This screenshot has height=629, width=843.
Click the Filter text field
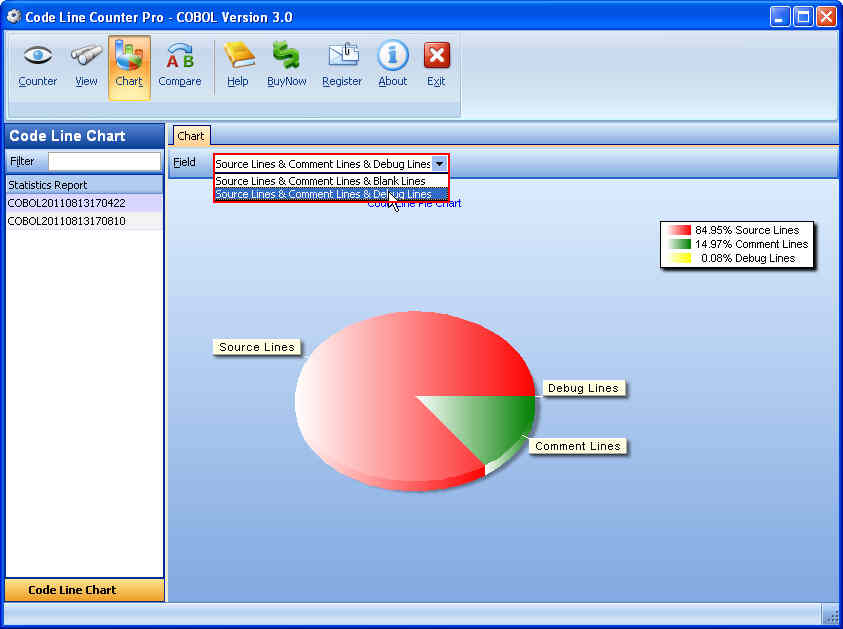tap(104, 161)
